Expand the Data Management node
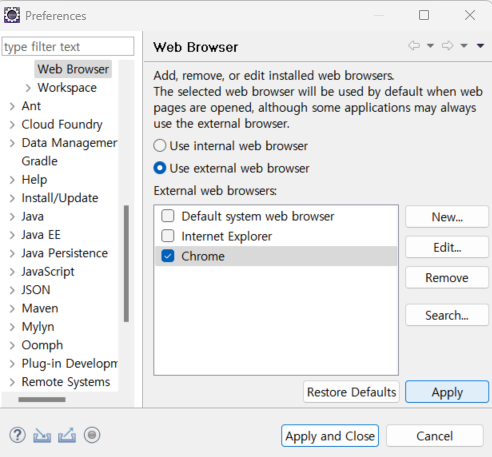492x457 pixels. (x=12, y=143)
